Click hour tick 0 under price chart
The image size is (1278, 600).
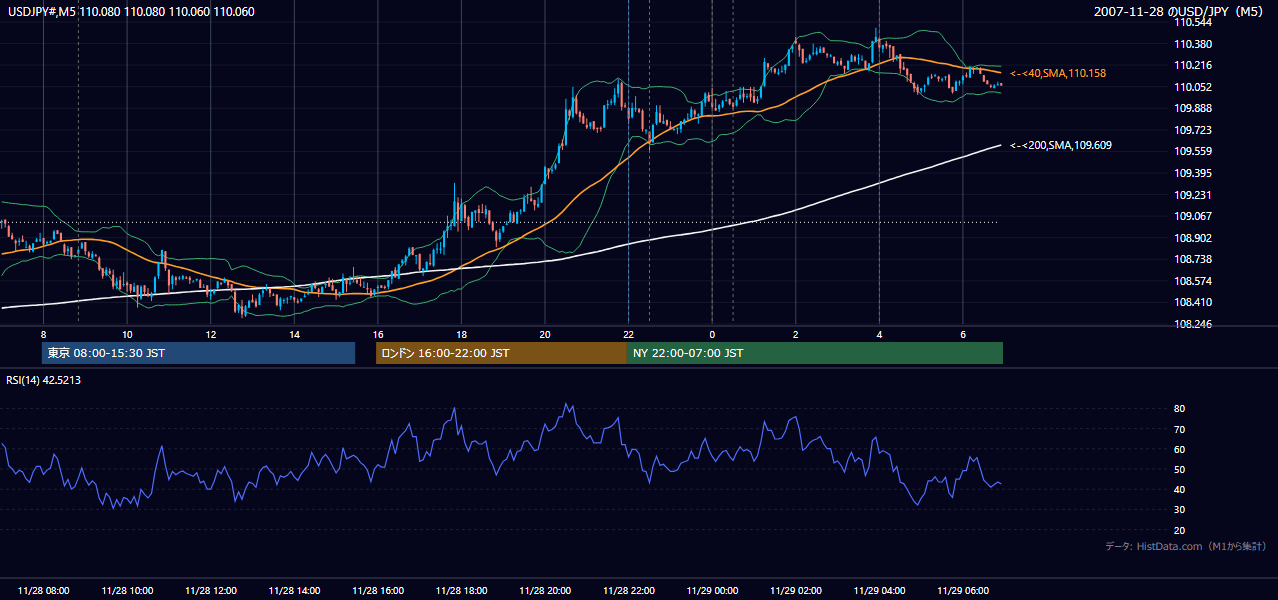pos(712,334)
